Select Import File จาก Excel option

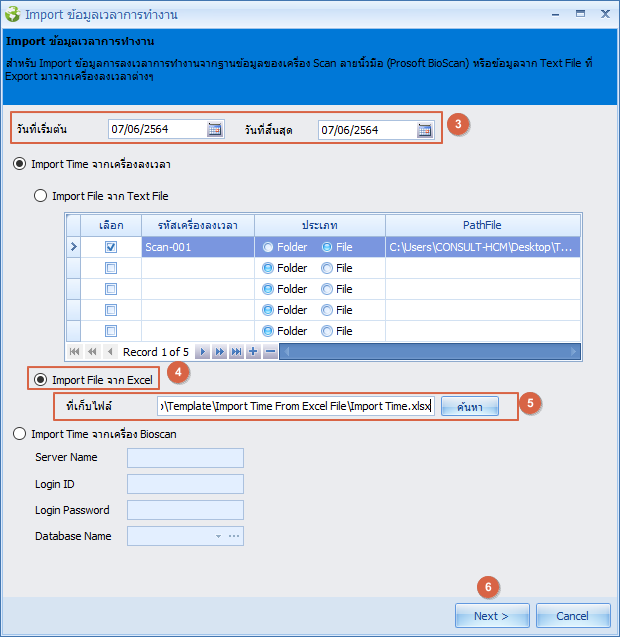pos(40,380)
